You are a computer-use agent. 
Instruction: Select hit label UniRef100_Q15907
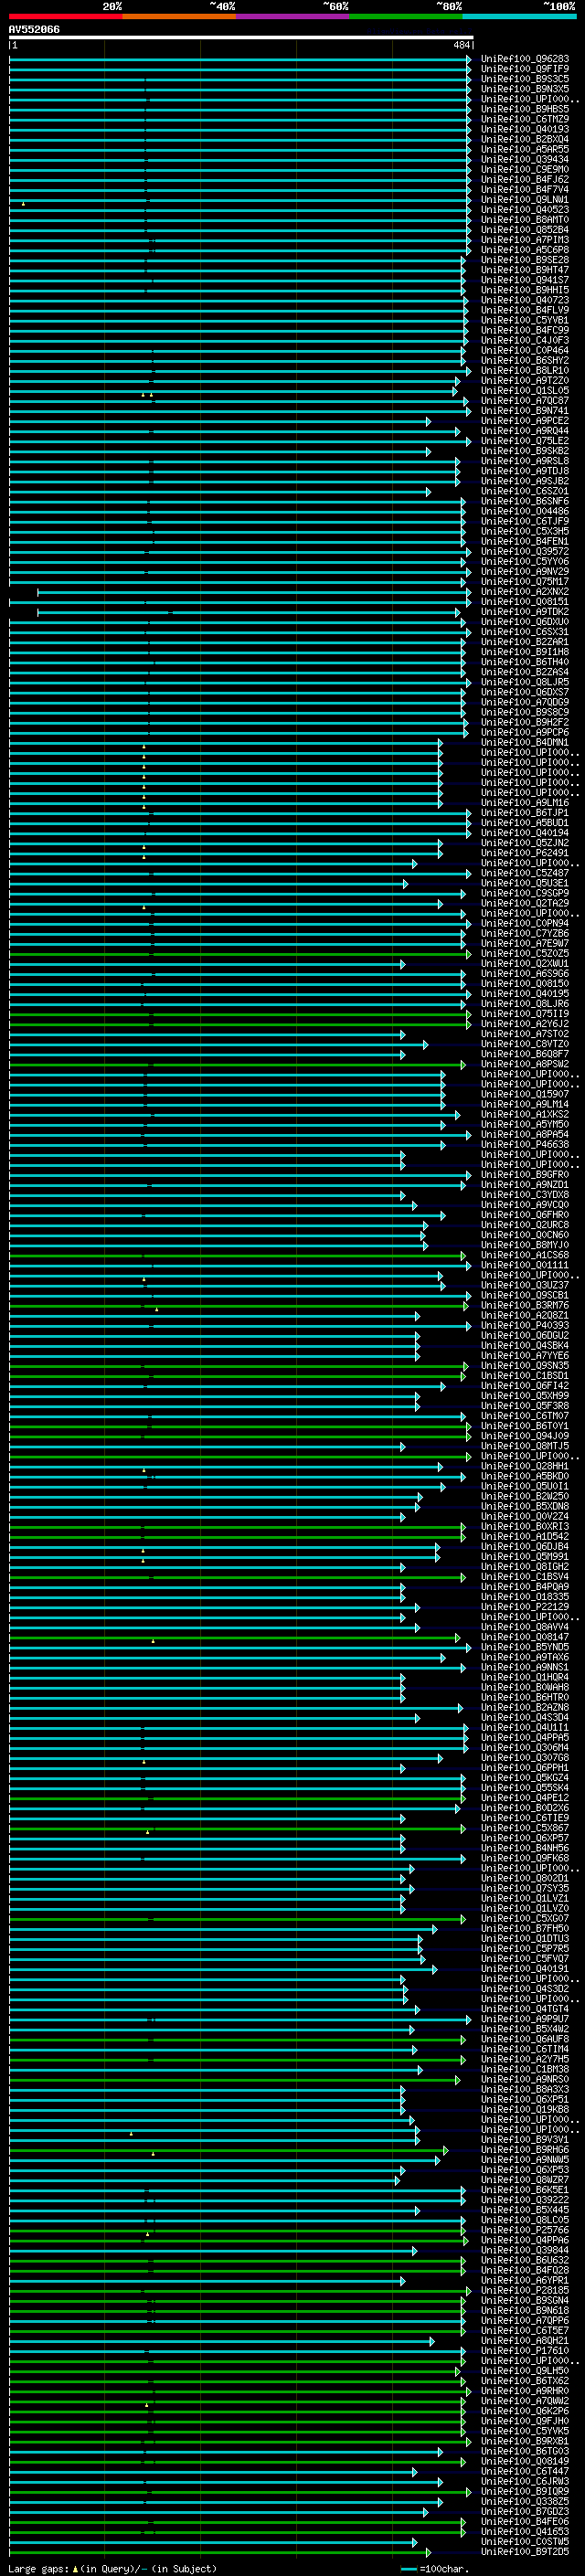pyautogui.click(x=525, y=1094)
